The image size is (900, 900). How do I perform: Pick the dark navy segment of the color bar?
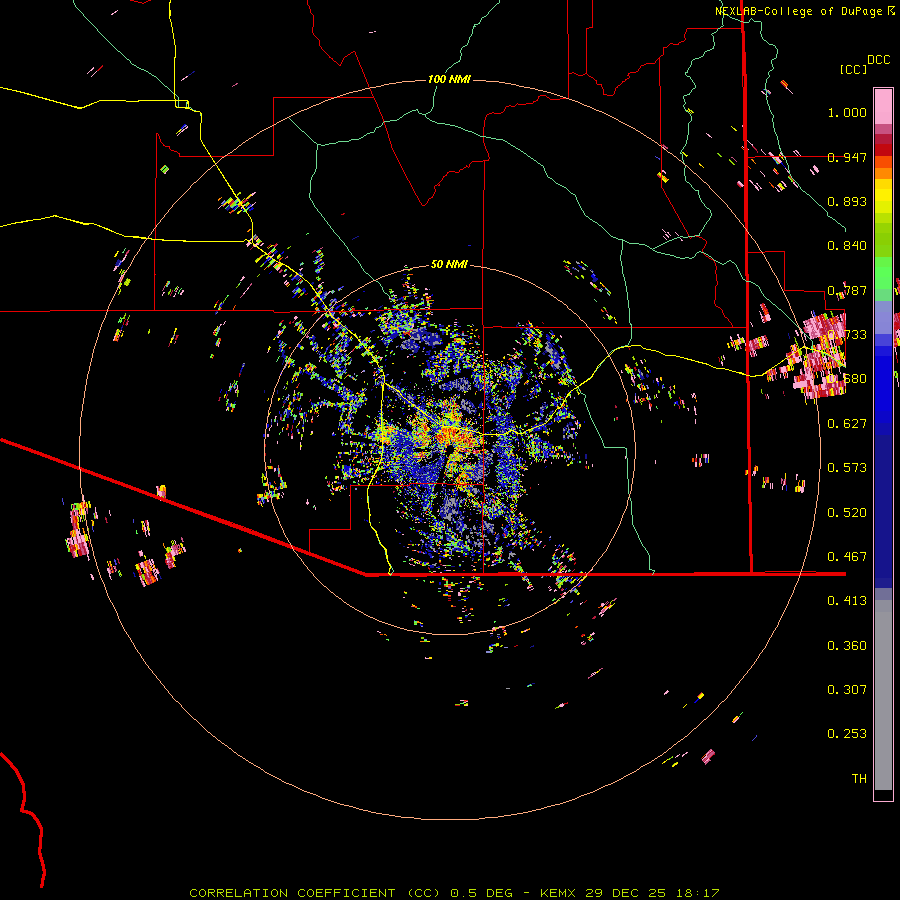tap(883, 505)
